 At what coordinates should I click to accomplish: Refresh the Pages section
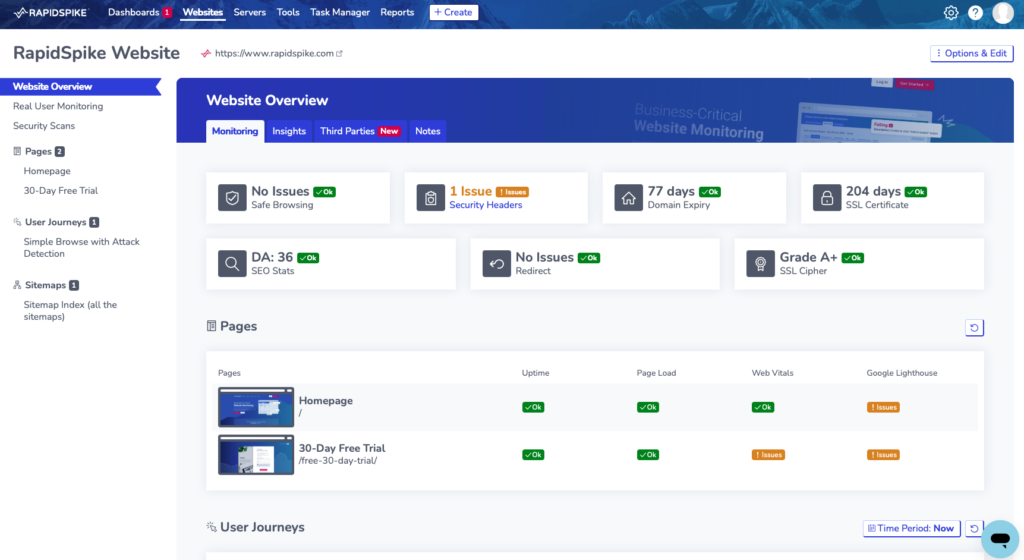[974, 328]
